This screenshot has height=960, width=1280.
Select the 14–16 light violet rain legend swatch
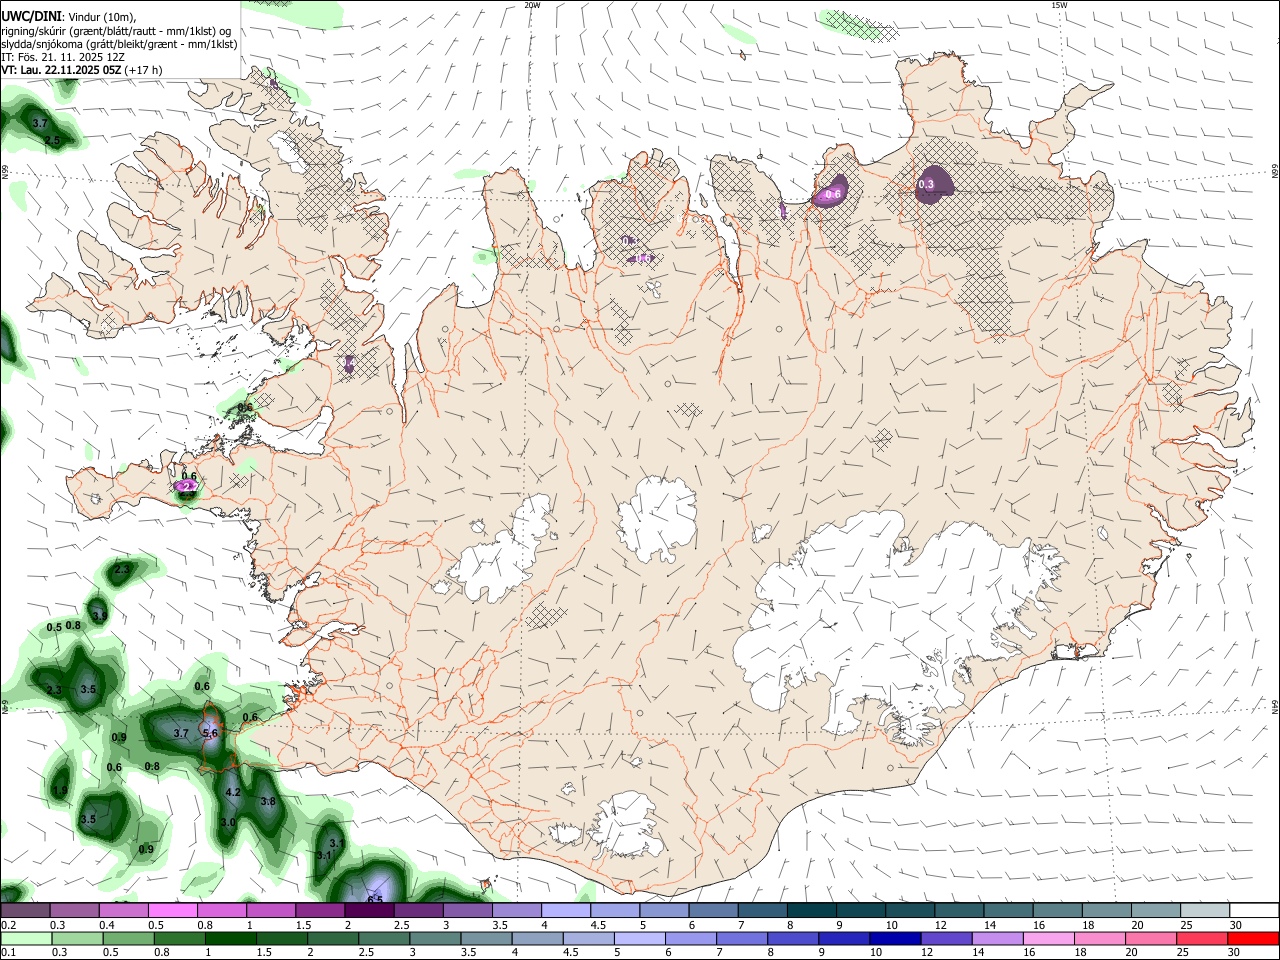coord(996,939)
